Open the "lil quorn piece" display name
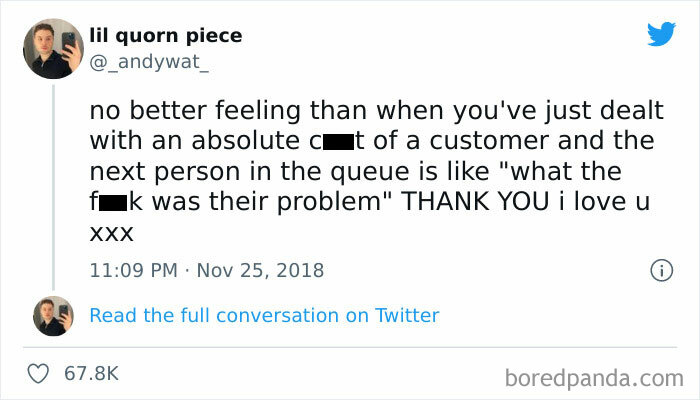This screenshot has height=400, width=700. pyautogui.click(x=165, y=36)
